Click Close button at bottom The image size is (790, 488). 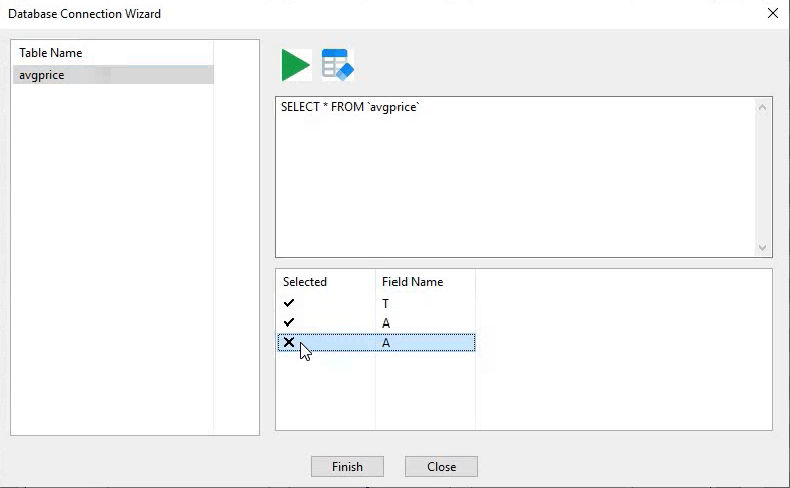coord(441,467)
